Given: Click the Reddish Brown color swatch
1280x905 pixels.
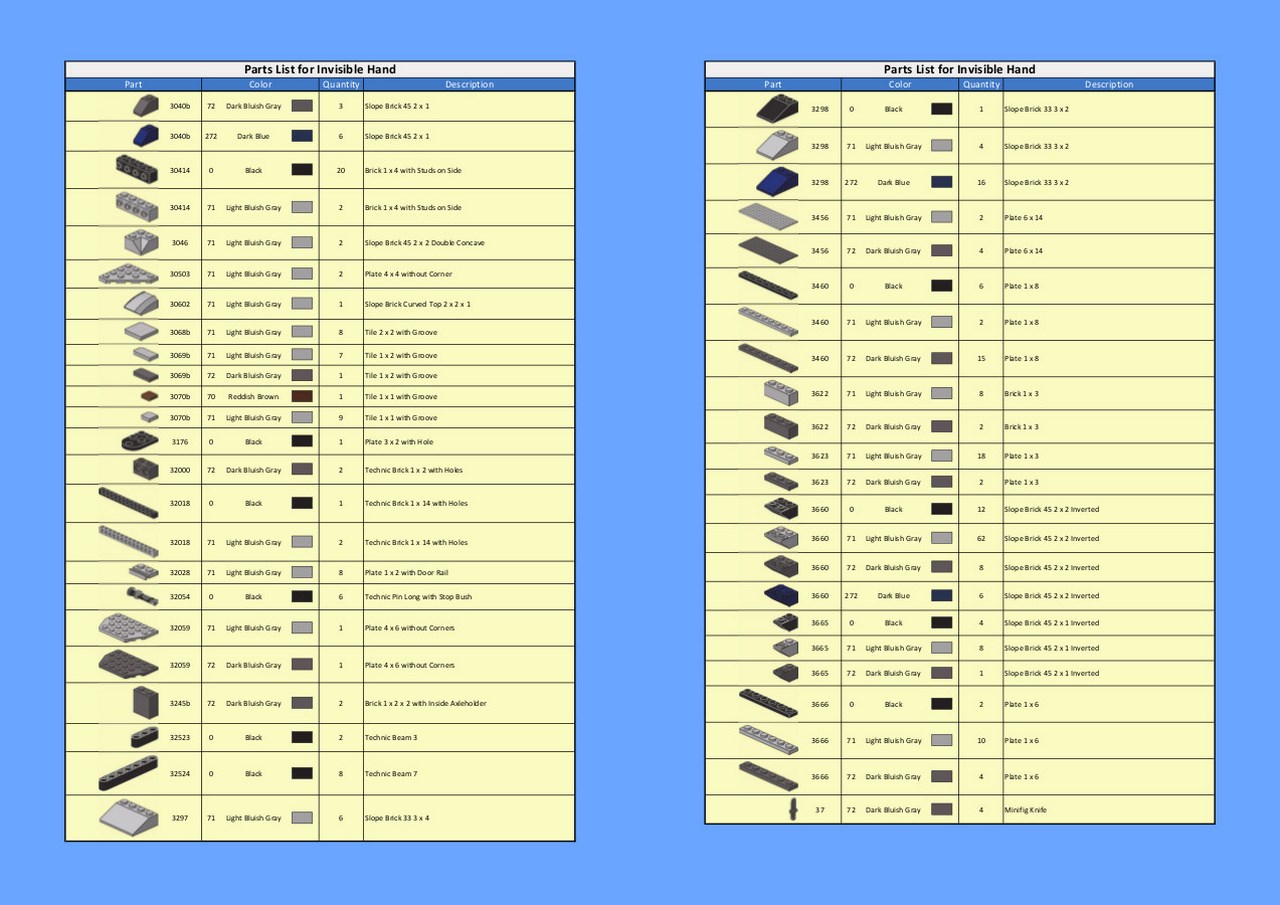Looking at the screenshot, I should tap(302, 396).
